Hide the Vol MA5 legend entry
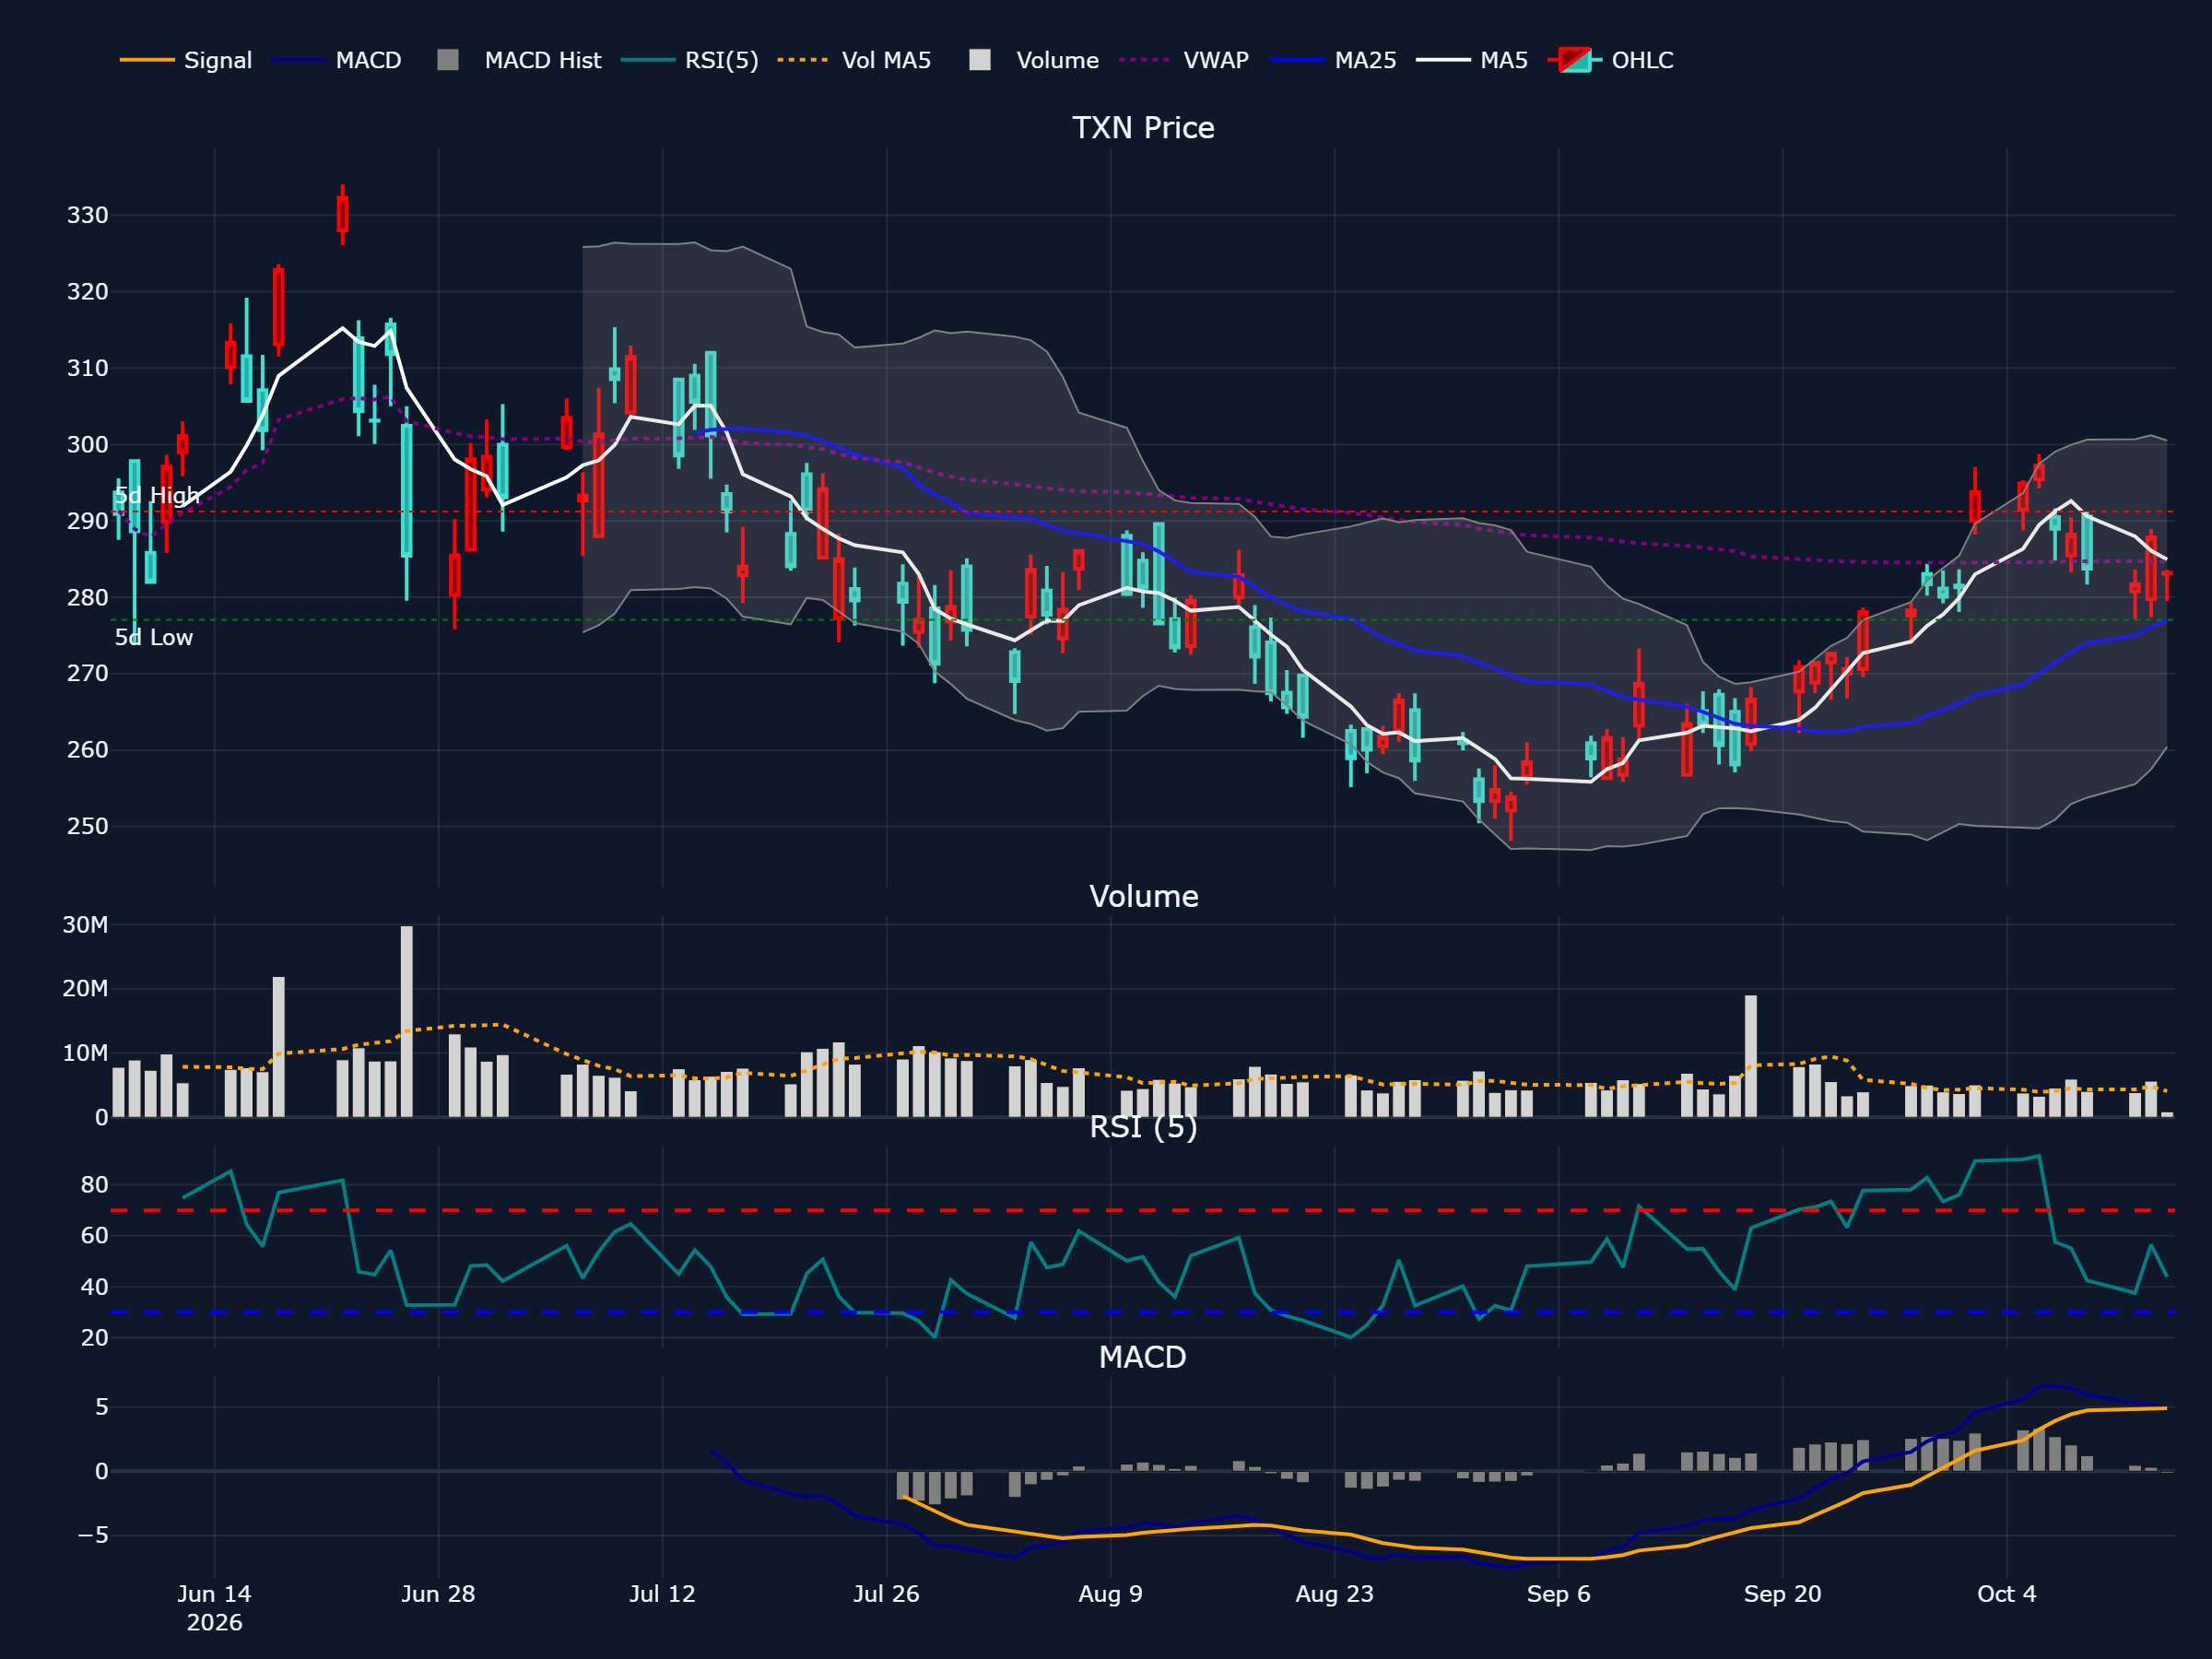Screen dimensions: 2212x1659 coord(854,60)
